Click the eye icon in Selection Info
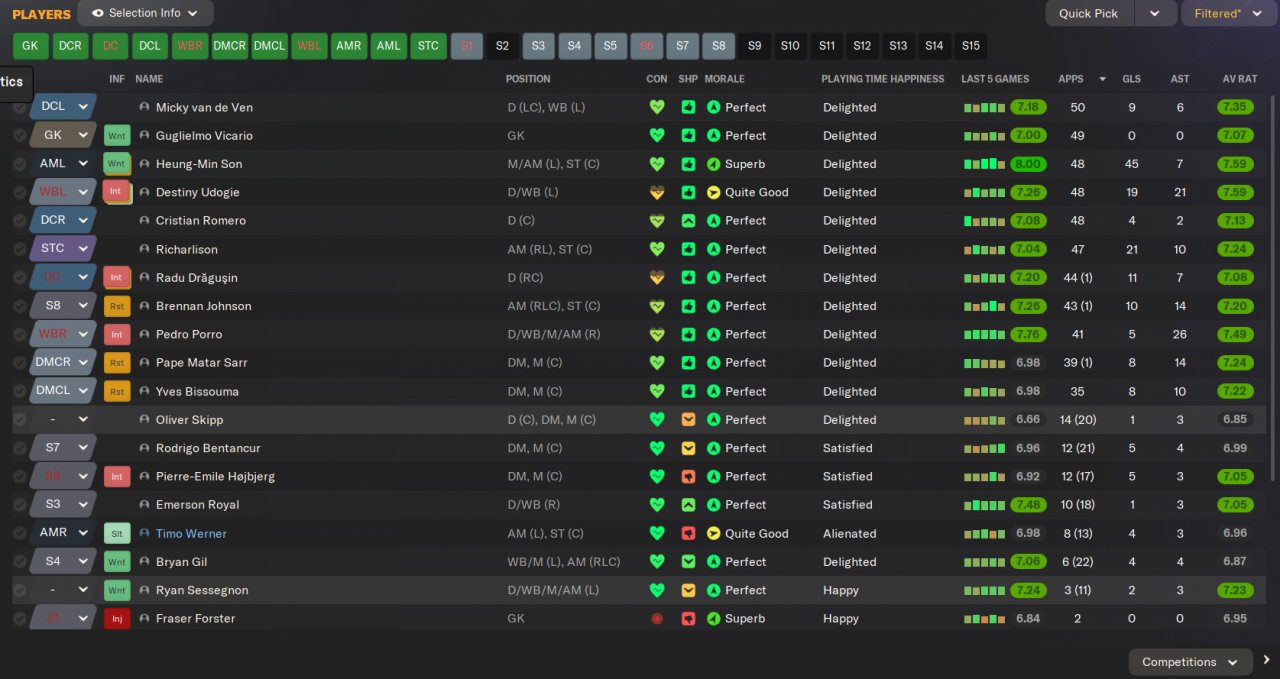The height and width of the screenshot is (679, 1280). point(97,13)
